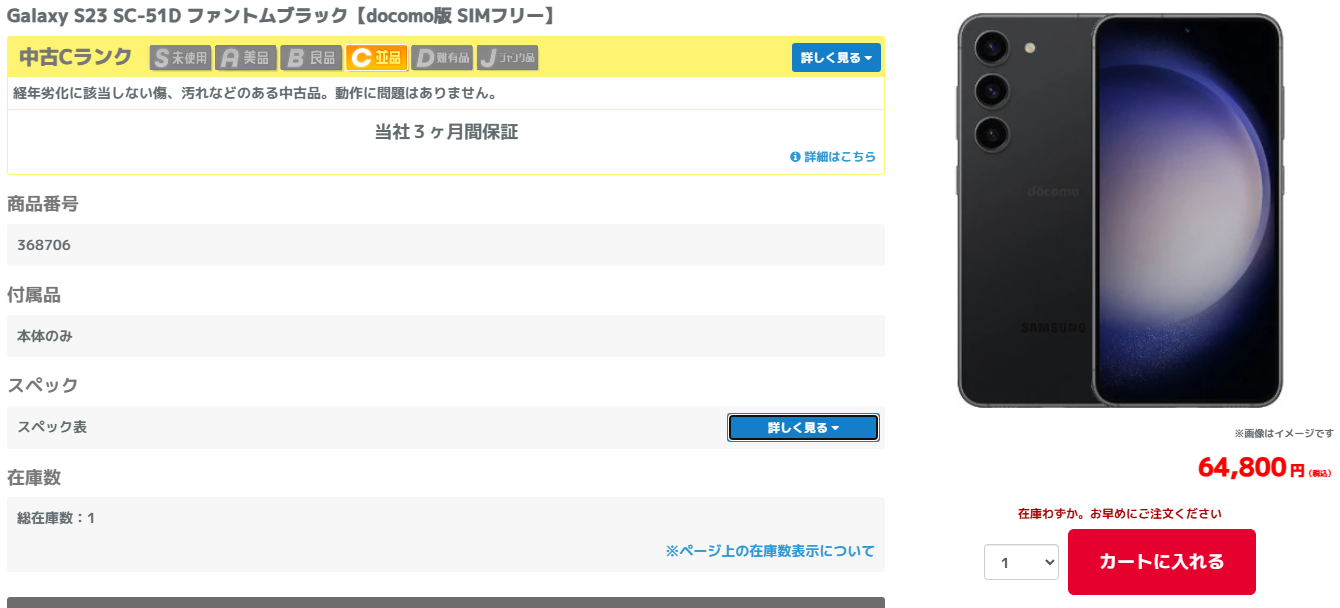Click the A 美品 rank badge
Viewport: 1340px width, 608px height.
pos(246,58)
